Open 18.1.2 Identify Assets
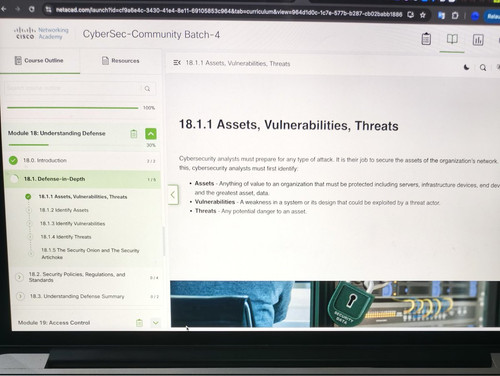Screen dimensions: 500x376 [x=64, y=210]
